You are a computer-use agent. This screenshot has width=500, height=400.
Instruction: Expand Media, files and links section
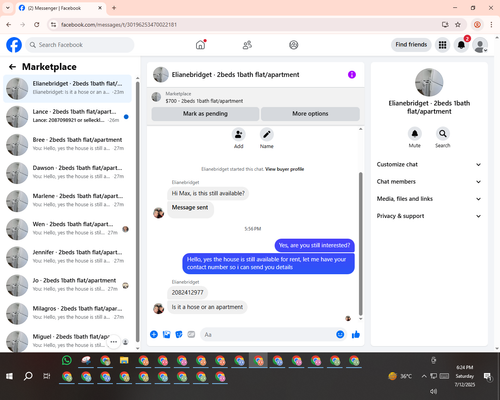point(429,199)
